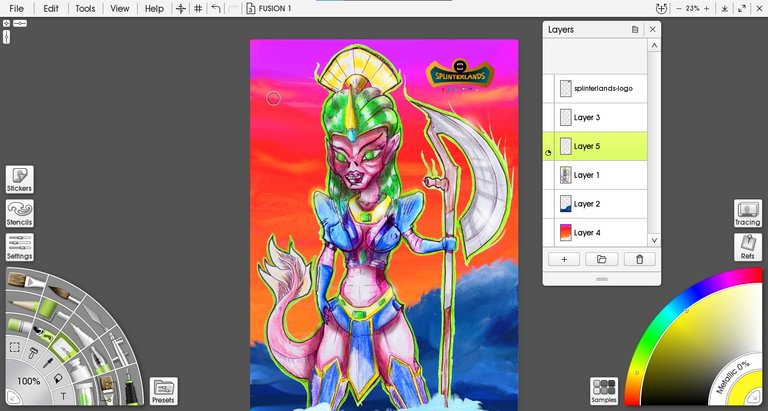Close the Layers panel
768x411 pixels.
click(652, 29)
